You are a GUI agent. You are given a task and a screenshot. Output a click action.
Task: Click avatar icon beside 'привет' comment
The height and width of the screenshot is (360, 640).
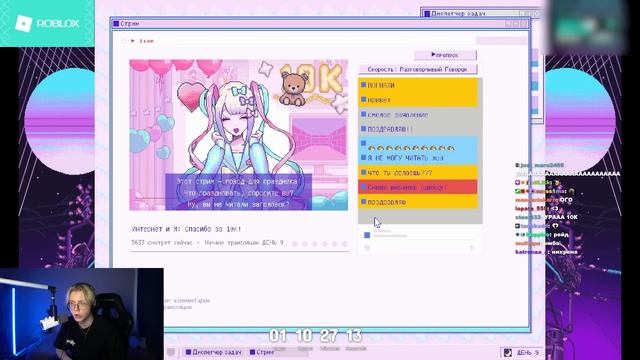click(x=363, y=100)
